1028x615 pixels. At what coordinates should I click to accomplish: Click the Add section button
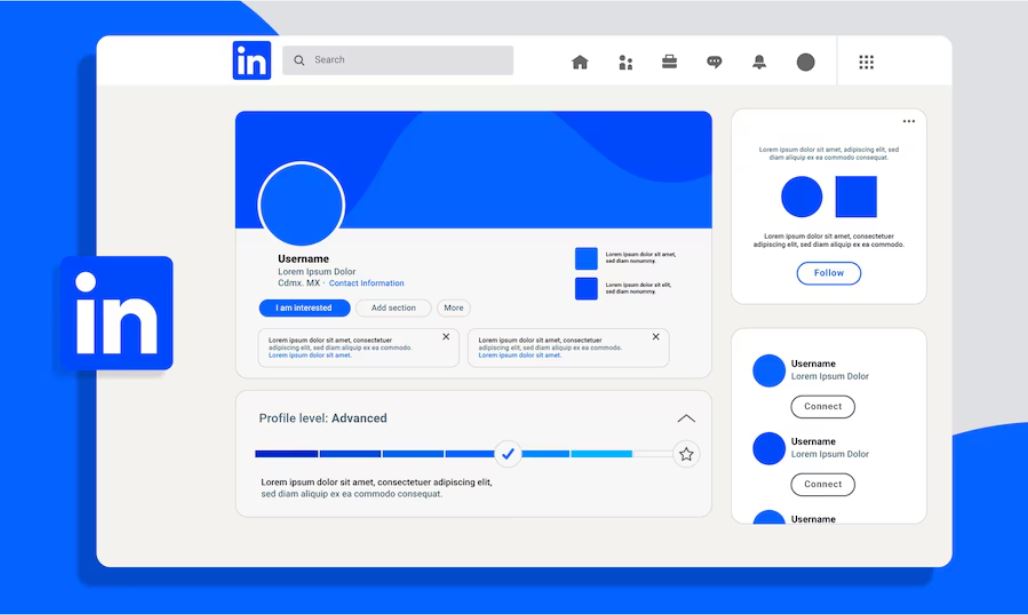(x=393, y=308)
